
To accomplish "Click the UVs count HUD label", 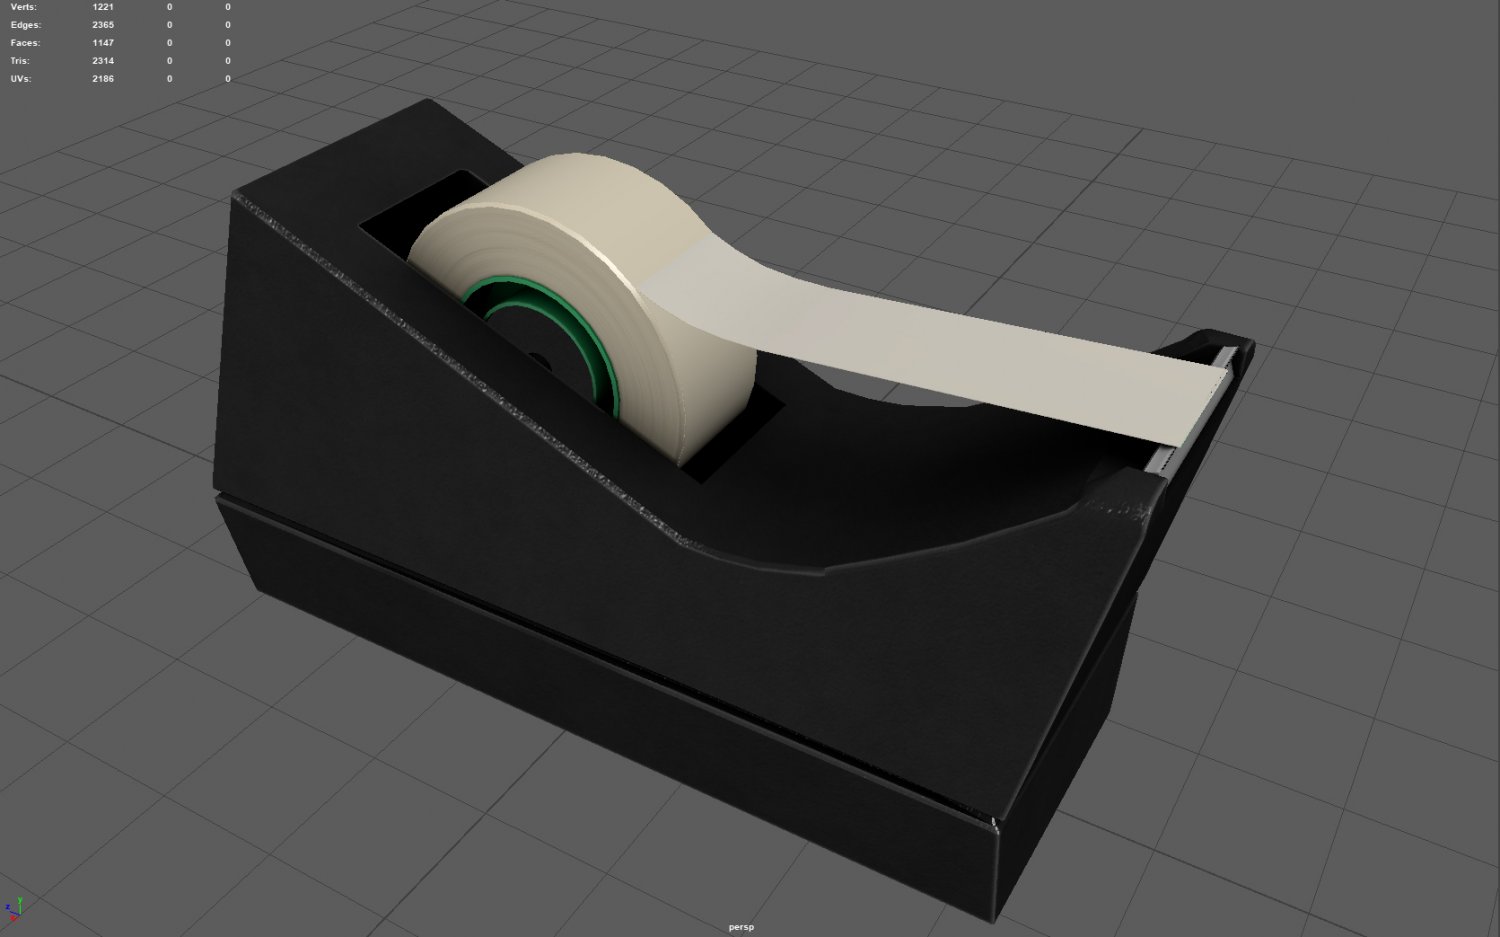I will point(22,78).
